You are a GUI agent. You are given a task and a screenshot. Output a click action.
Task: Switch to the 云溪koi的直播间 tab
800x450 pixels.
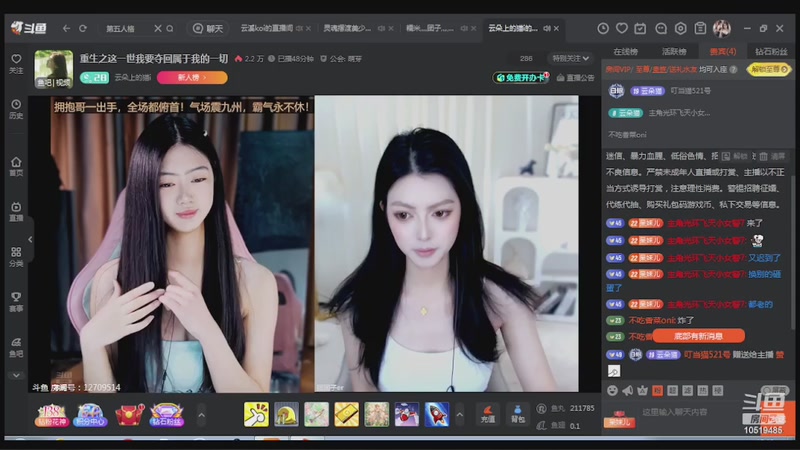(267, 28)
